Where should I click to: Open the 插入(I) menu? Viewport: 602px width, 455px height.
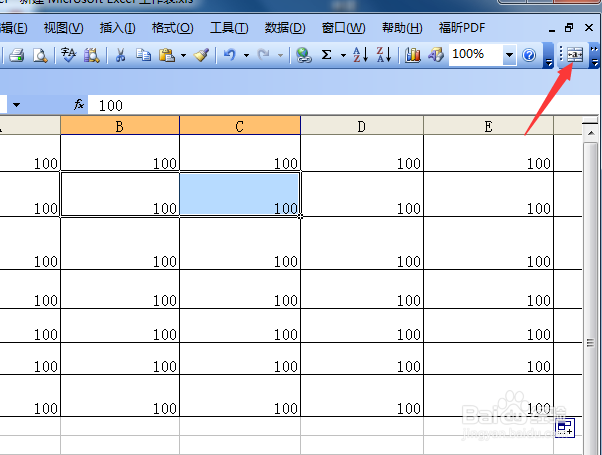point(117,28)
